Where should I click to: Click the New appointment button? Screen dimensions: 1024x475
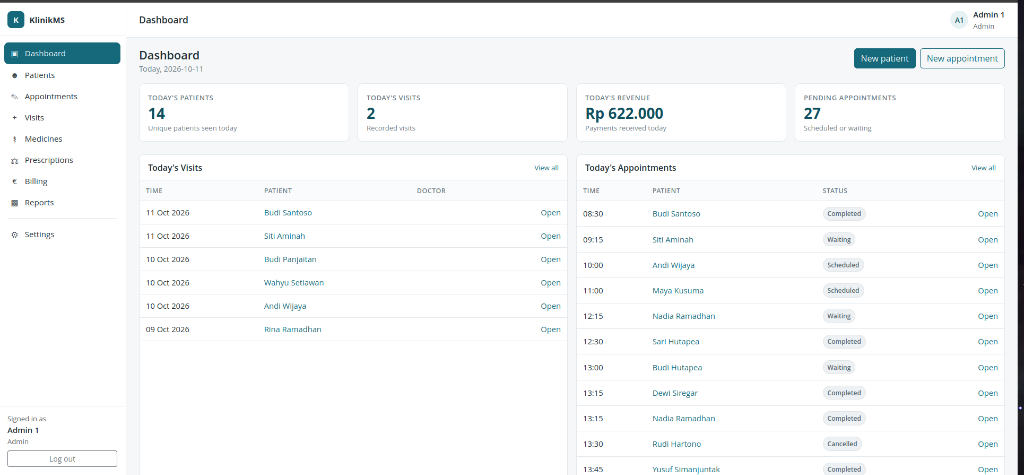pos(962,58)
